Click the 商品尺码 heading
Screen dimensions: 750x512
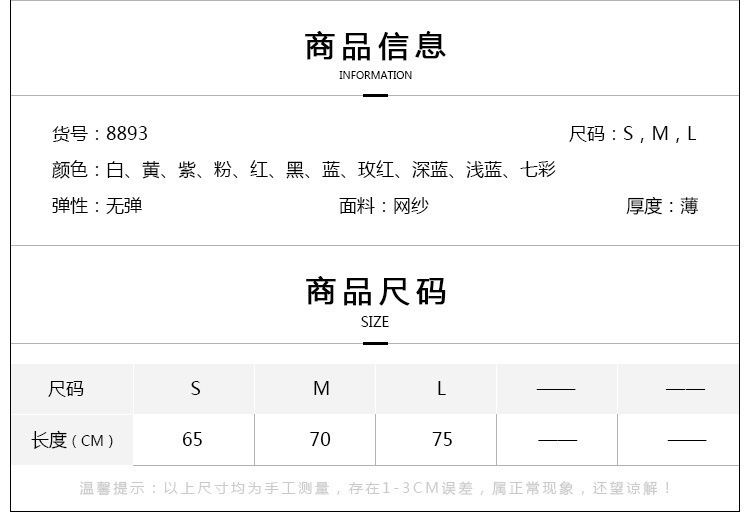click(375, 291)
